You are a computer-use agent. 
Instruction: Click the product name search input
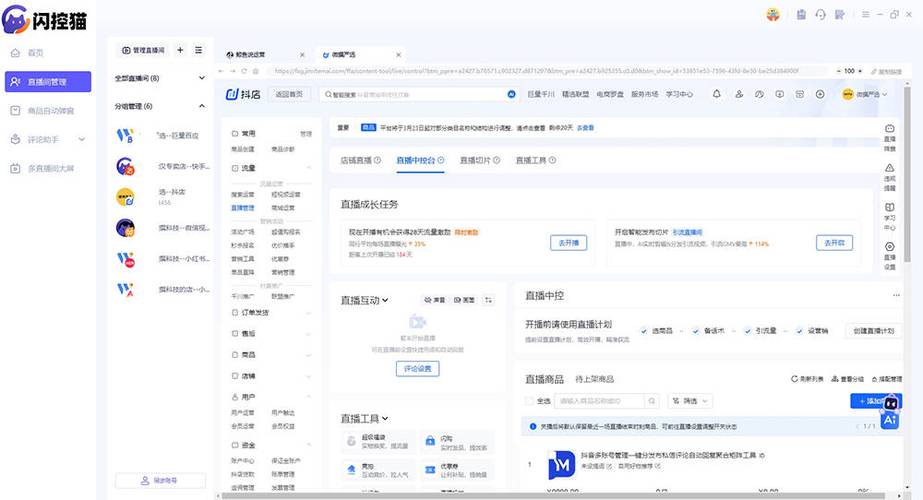(x=600, y=401)
